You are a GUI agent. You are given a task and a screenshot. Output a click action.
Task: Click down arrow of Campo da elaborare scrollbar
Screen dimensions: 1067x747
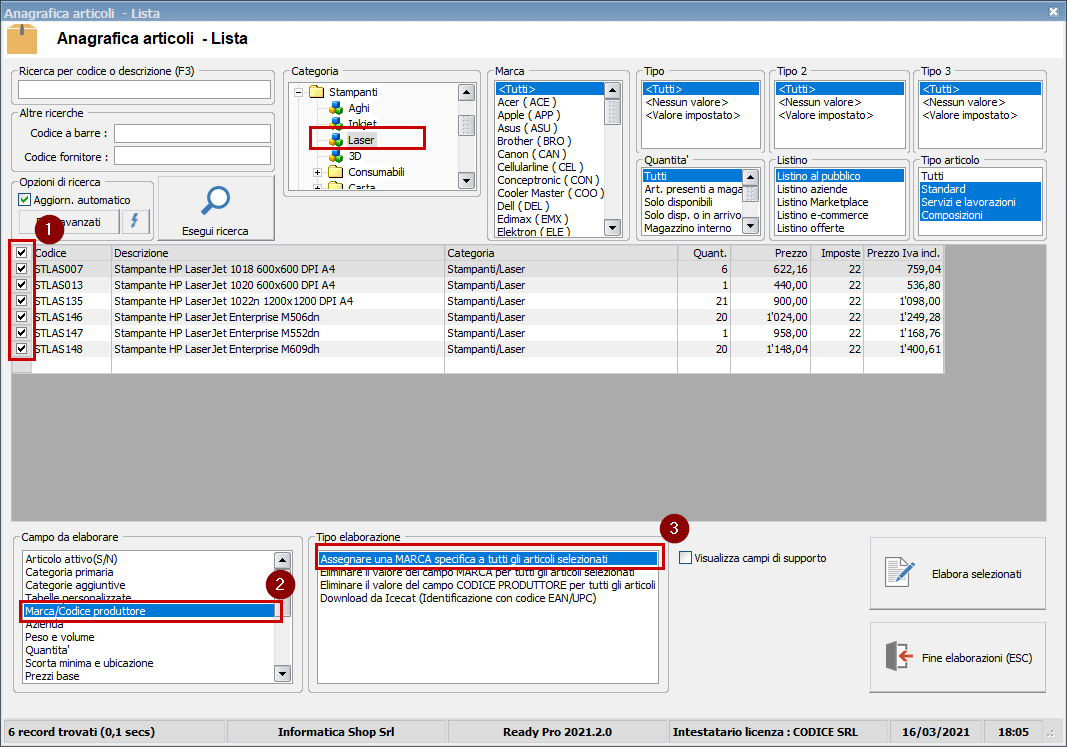coord(282,674)
